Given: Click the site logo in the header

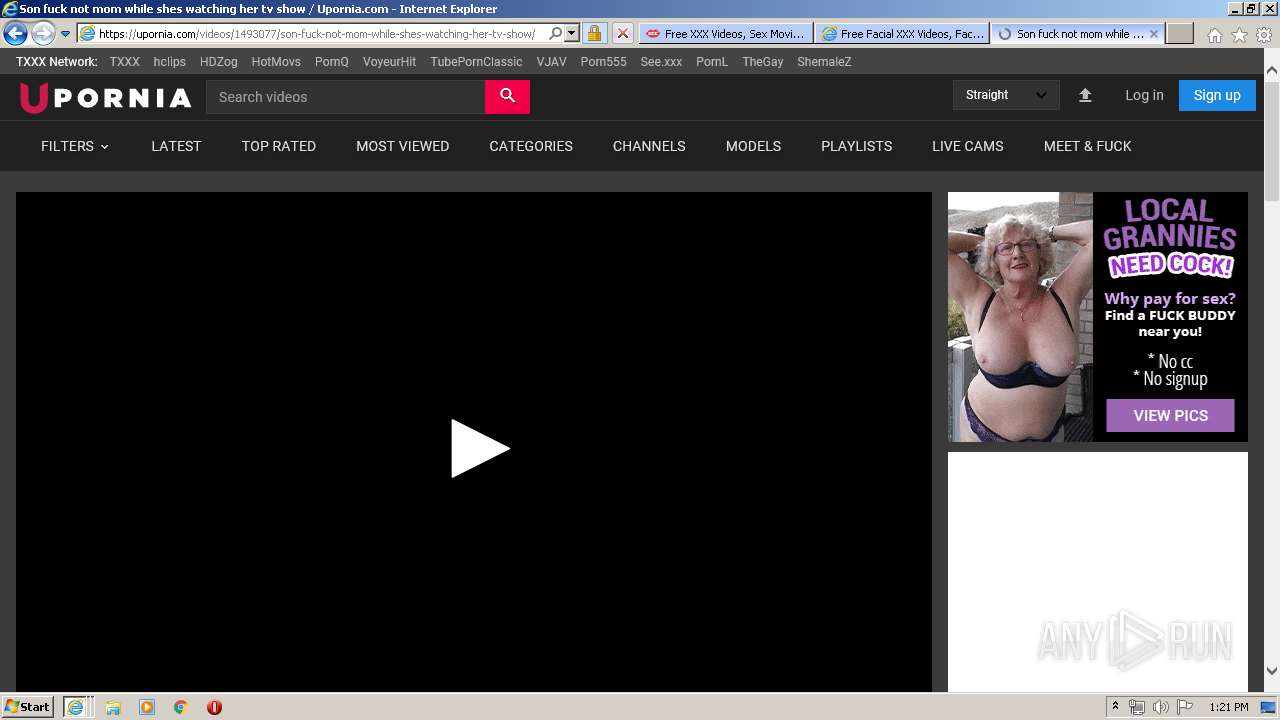Looking at the screenshot, I should [x=105, y=97].
